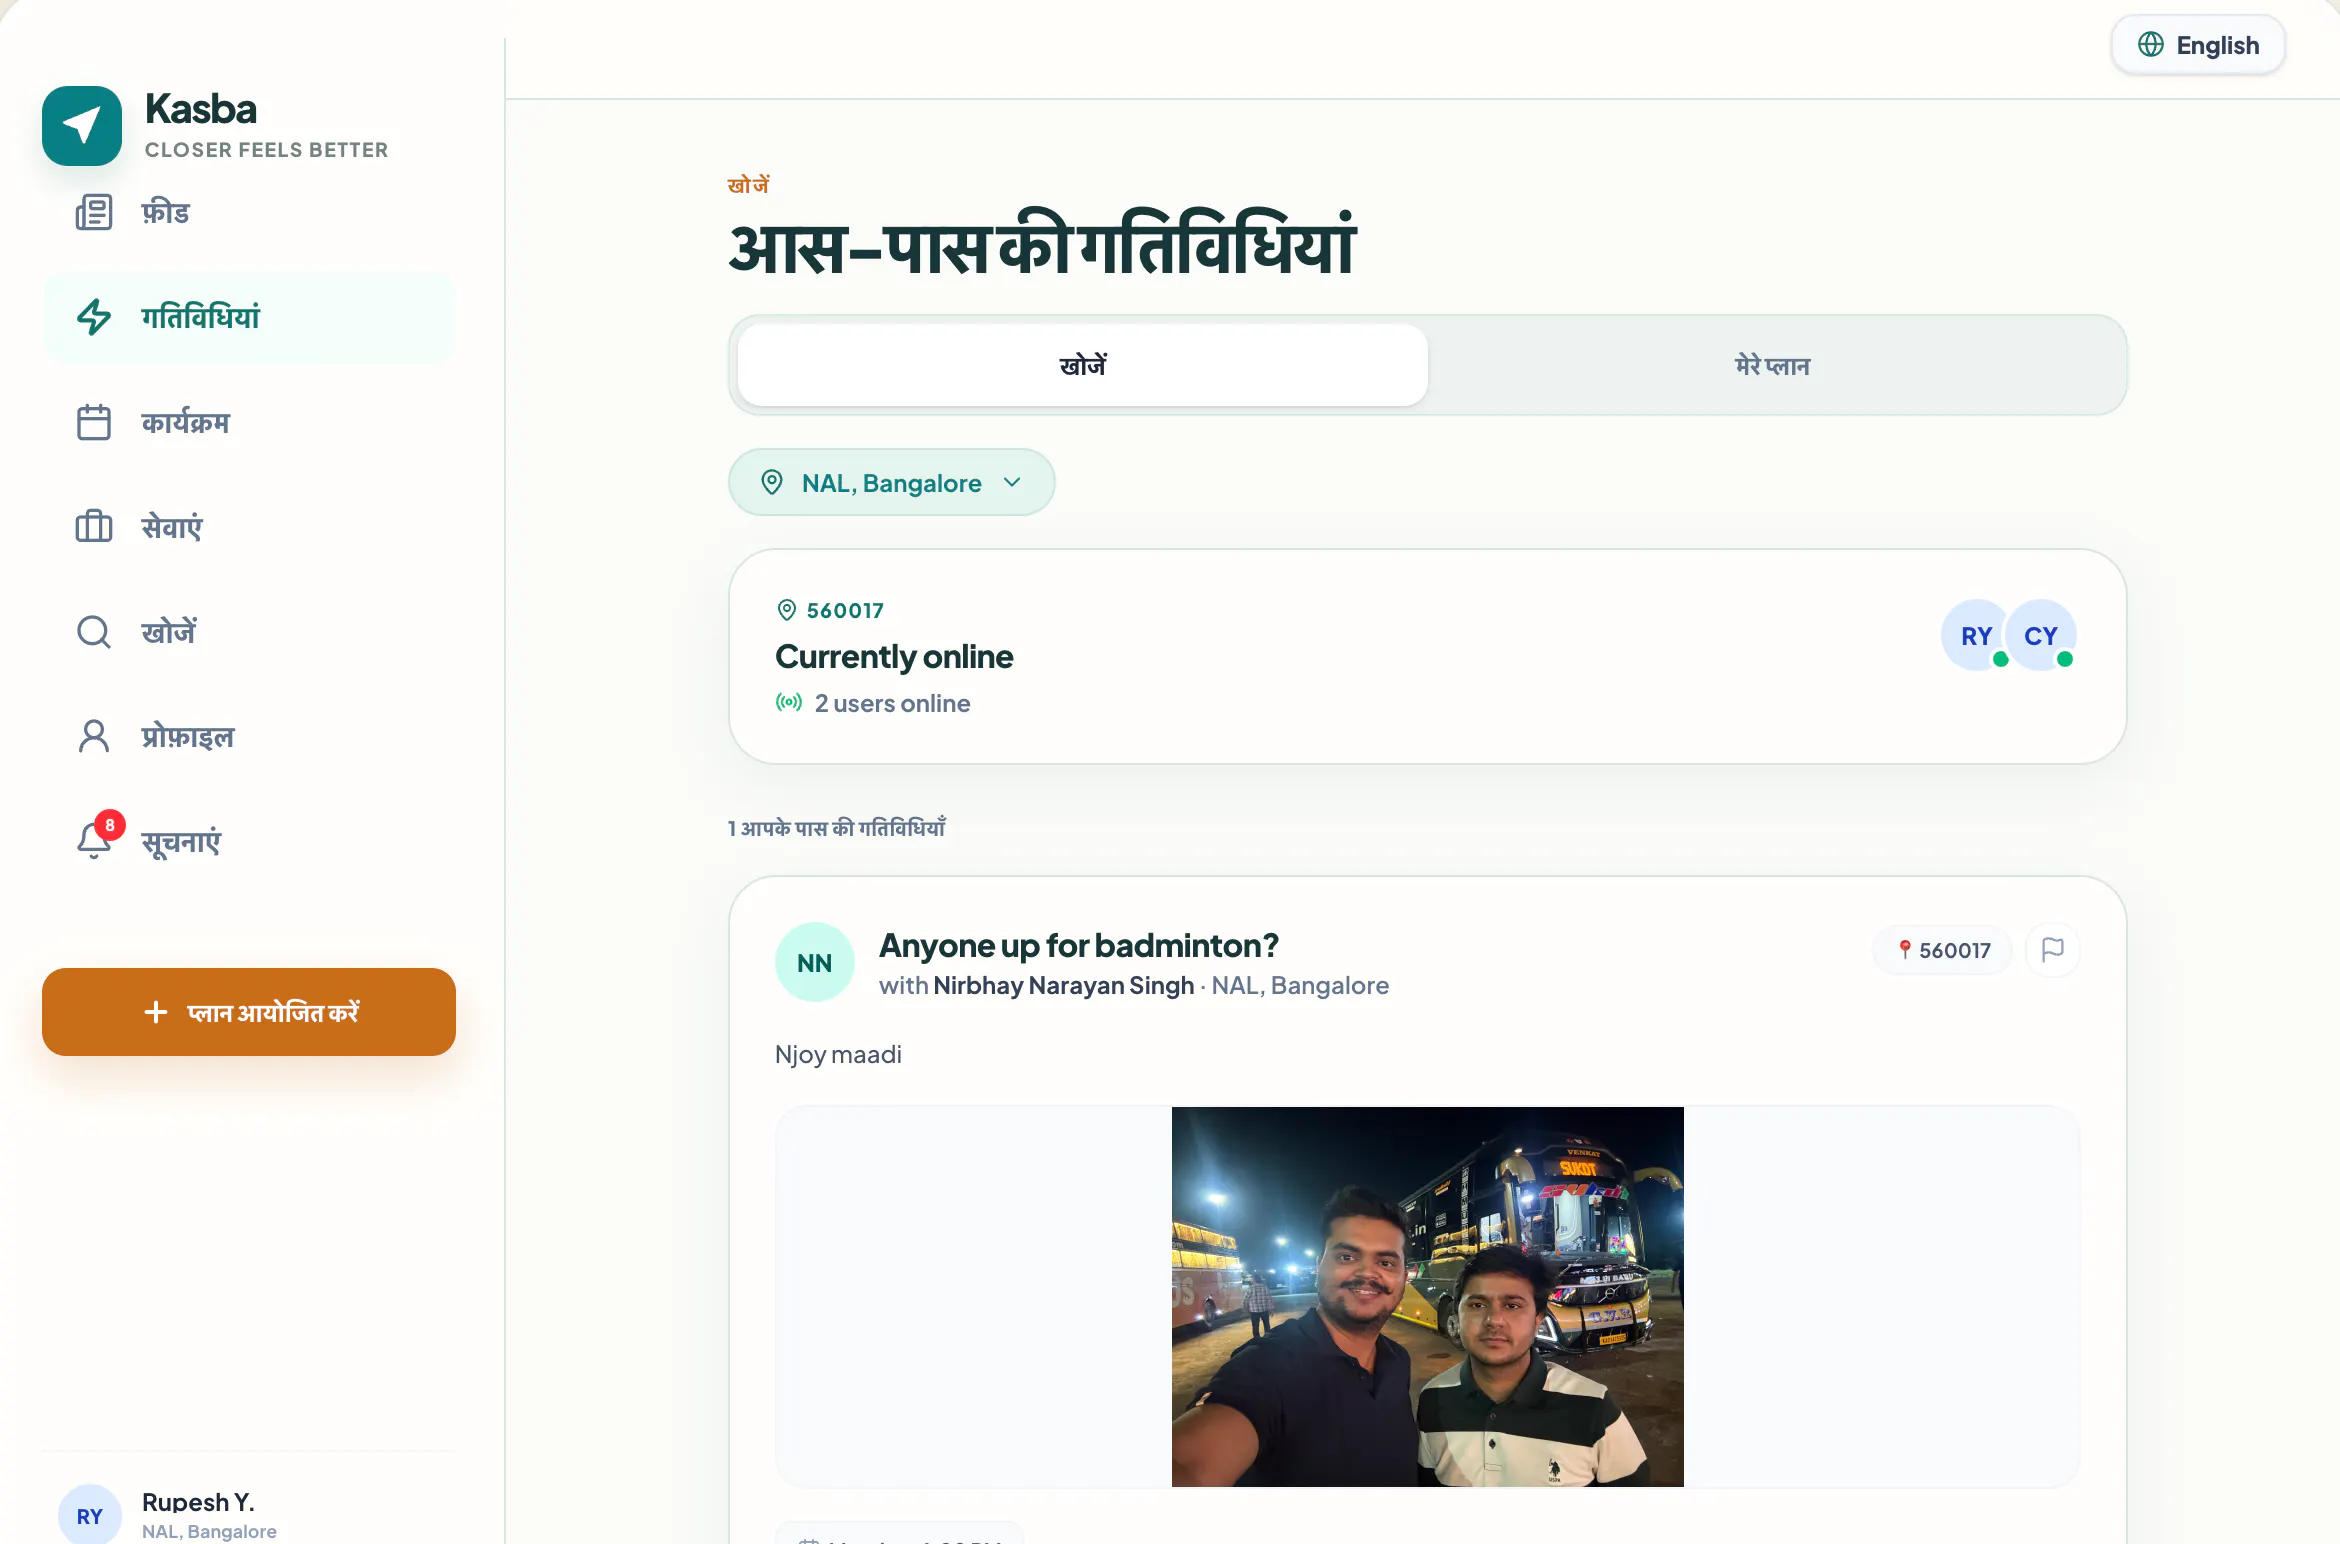
Task: Click the खोजें magnifier icon in sidebar
Action: 94,632
